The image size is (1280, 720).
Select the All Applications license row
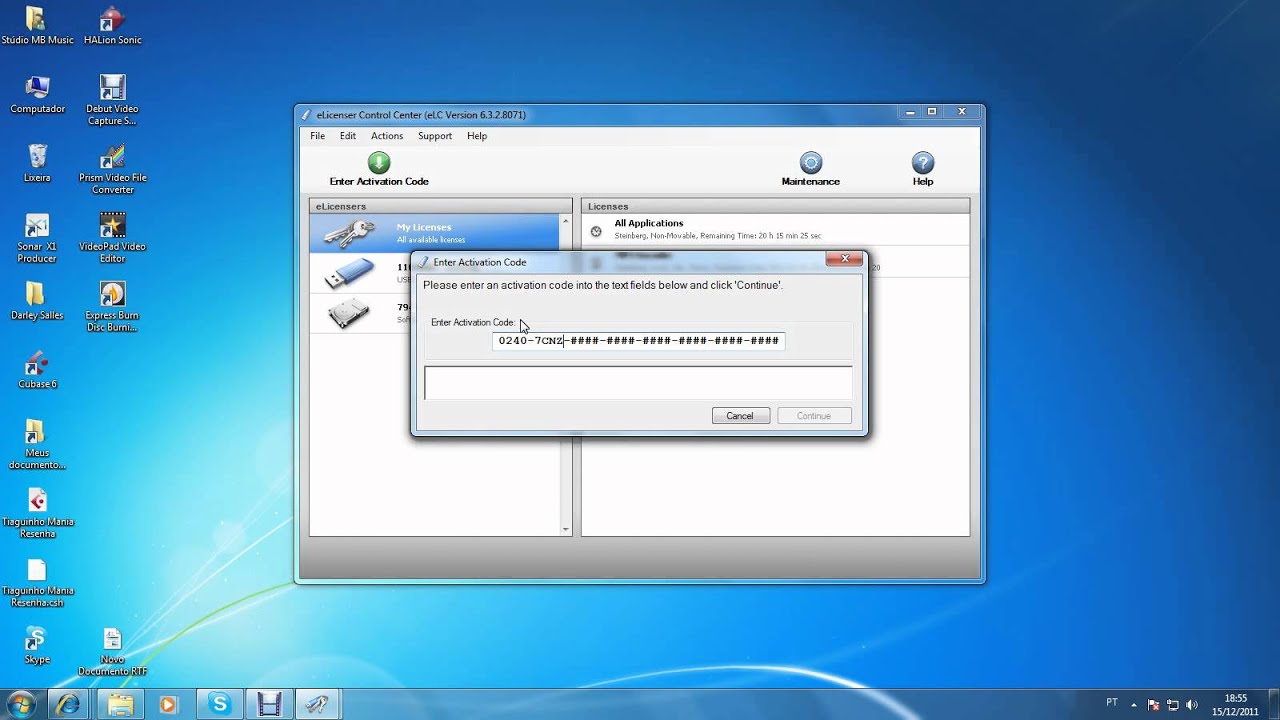tap(775, 229)
